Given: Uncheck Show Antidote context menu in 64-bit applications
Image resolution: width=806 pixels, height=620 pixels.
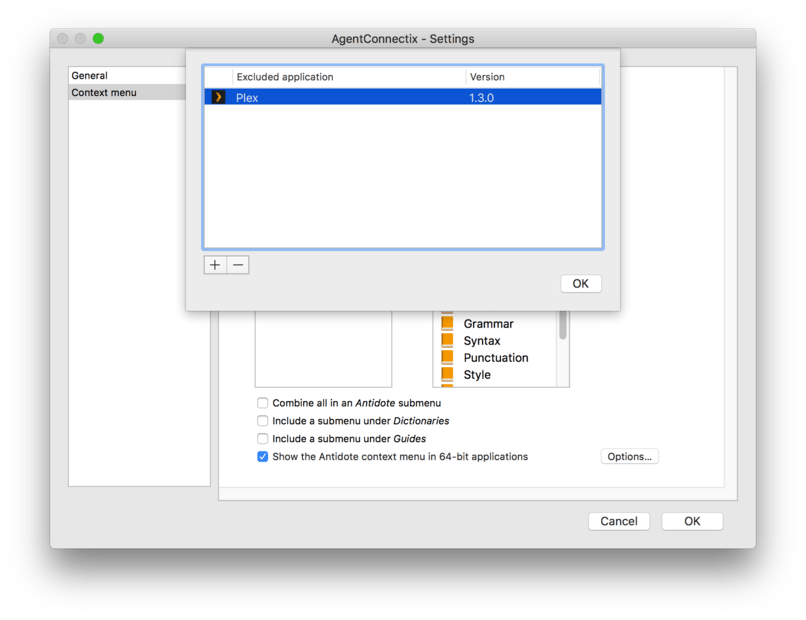Looking at the screenshot, I should pyautogui.click(x=263, y=457).
